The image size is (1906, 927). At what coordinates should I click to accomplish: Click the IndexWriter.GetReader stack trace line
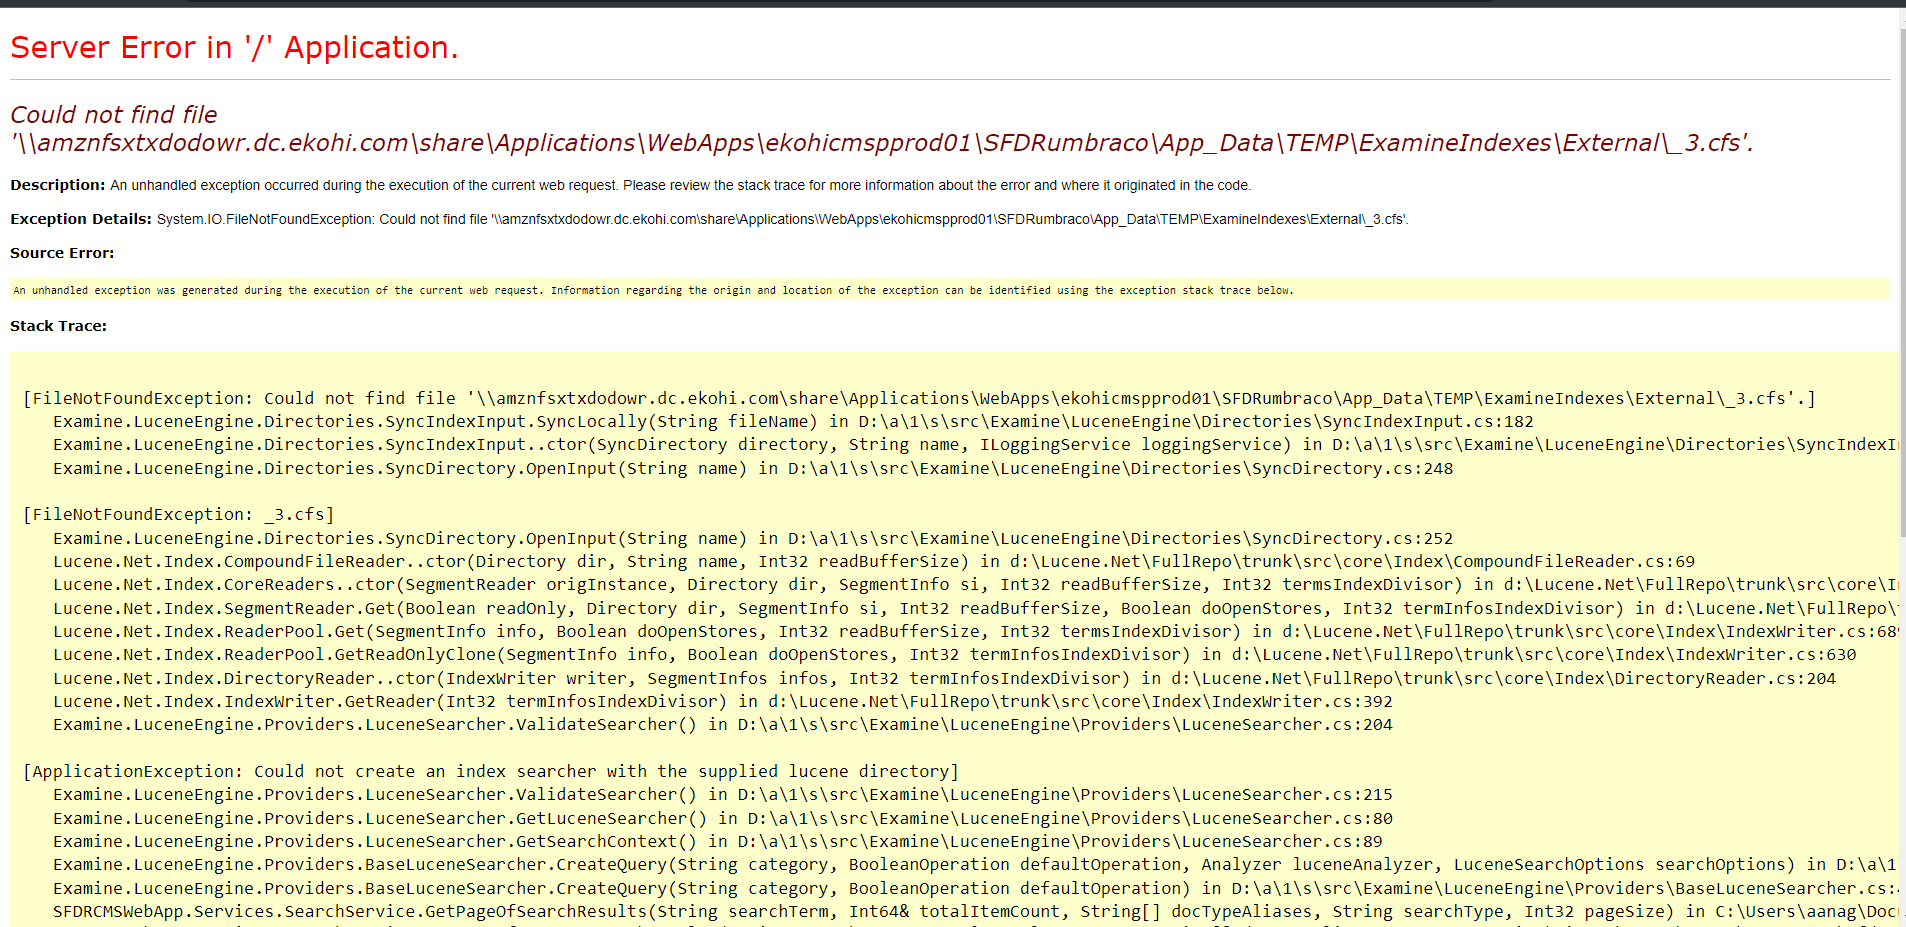click(722, 701)
